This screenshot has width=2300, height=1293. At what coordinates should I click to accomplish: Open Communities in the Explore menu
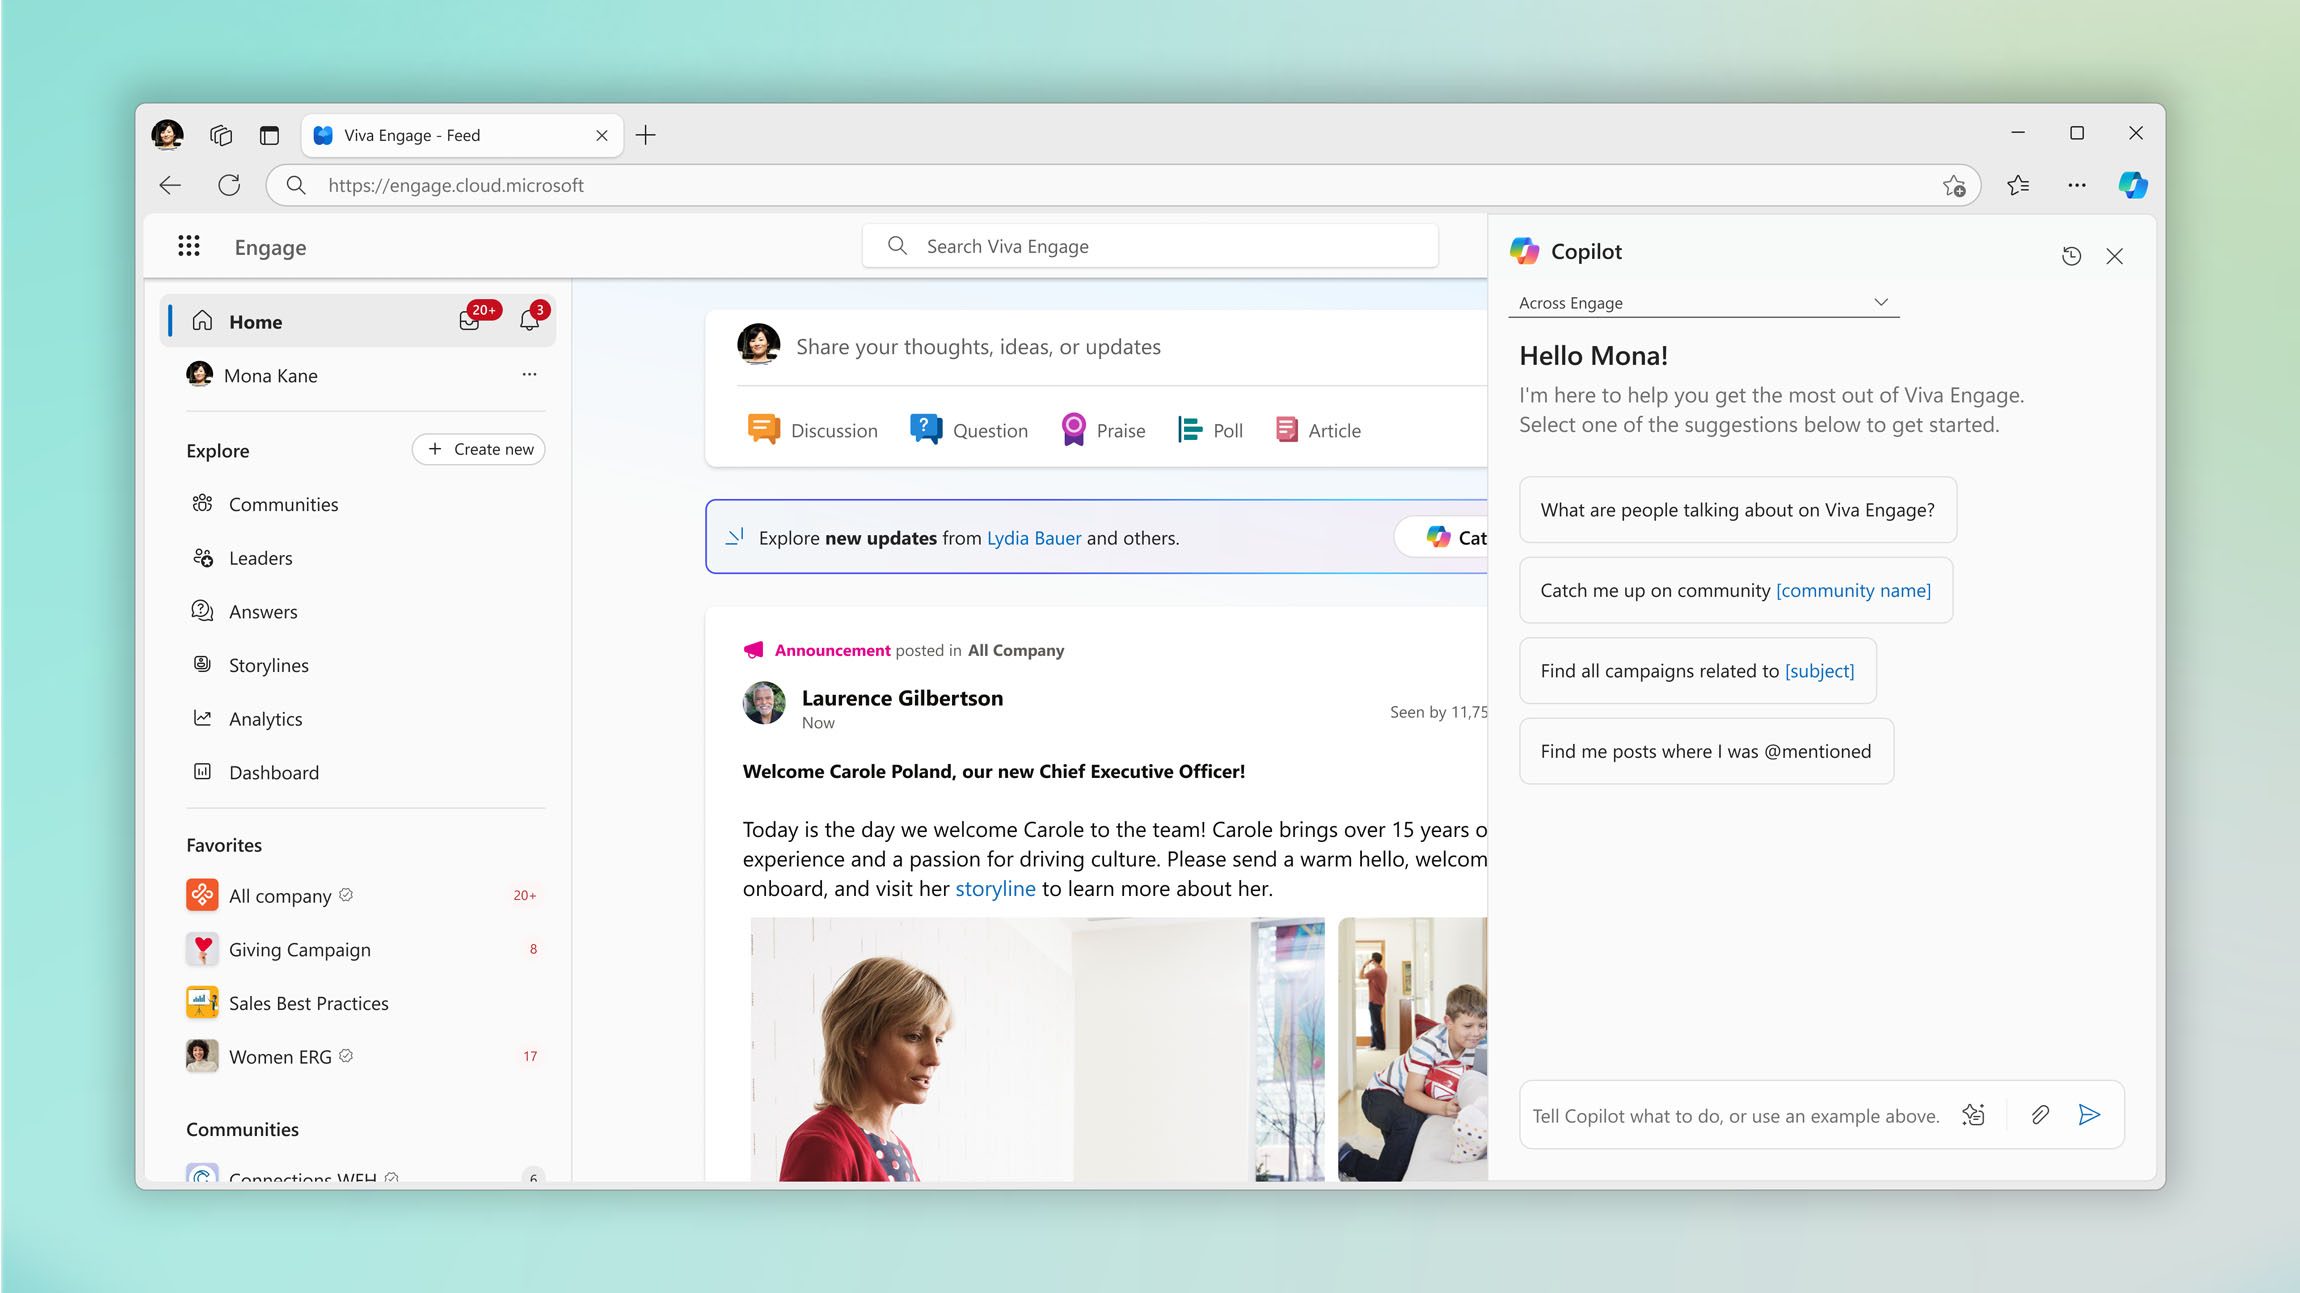coord(283,504)
